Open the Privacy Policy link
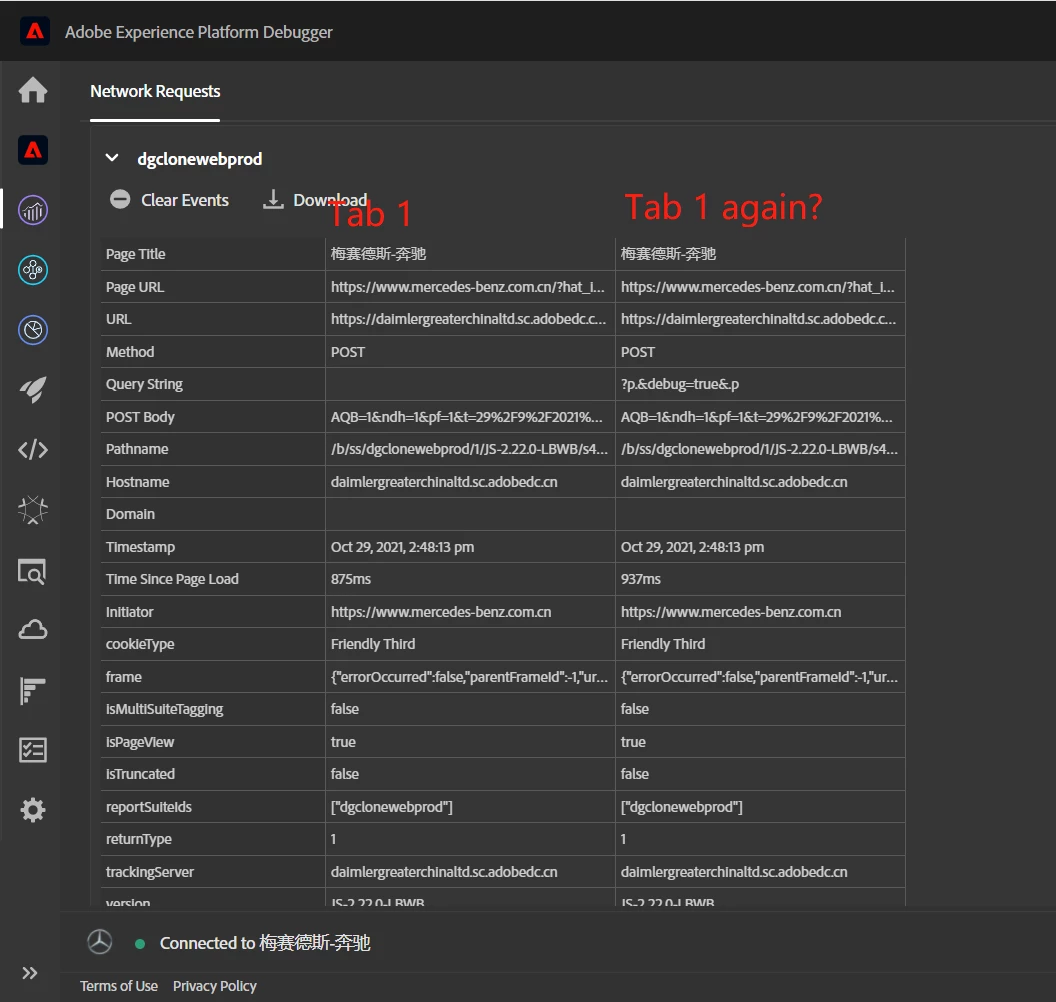The width and height of the screenshot is (1056, 1002). (x=215, y=986)
